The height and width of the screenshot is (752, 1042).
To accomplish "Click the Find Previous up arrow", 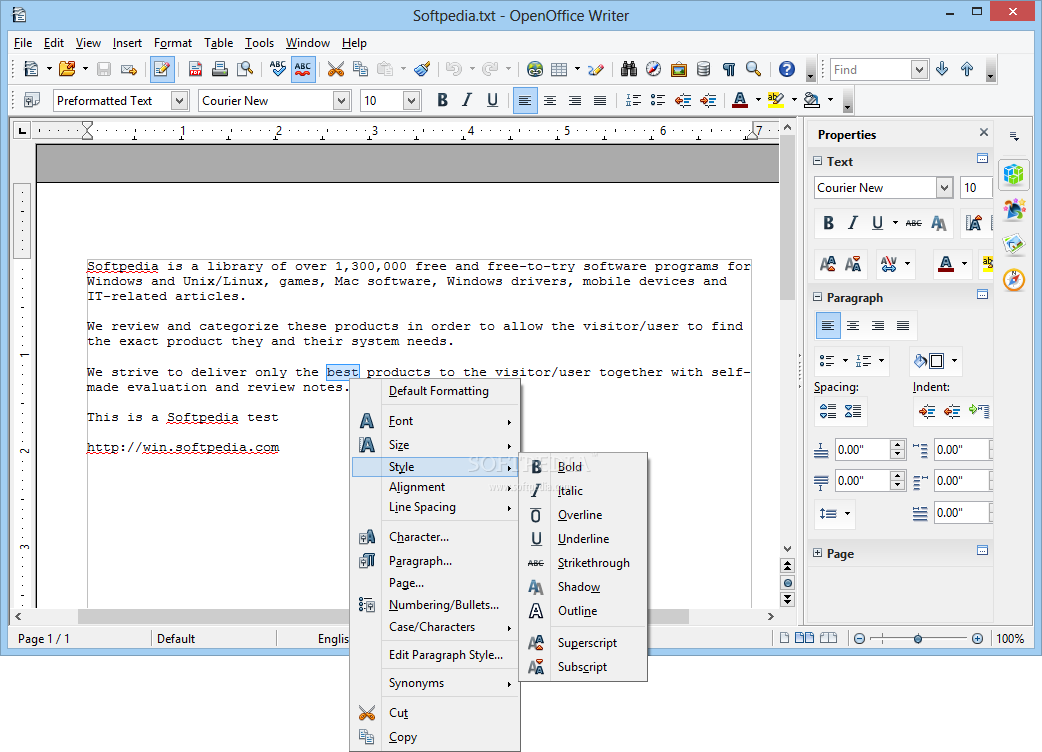I will click(x=967, y=69).
